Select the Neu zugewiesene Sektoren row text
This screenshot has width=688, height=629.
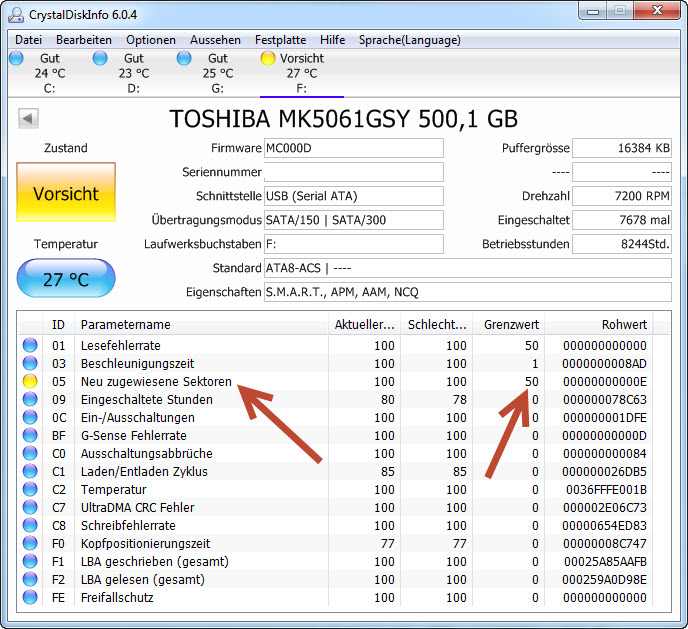click(x=156, y=382)
